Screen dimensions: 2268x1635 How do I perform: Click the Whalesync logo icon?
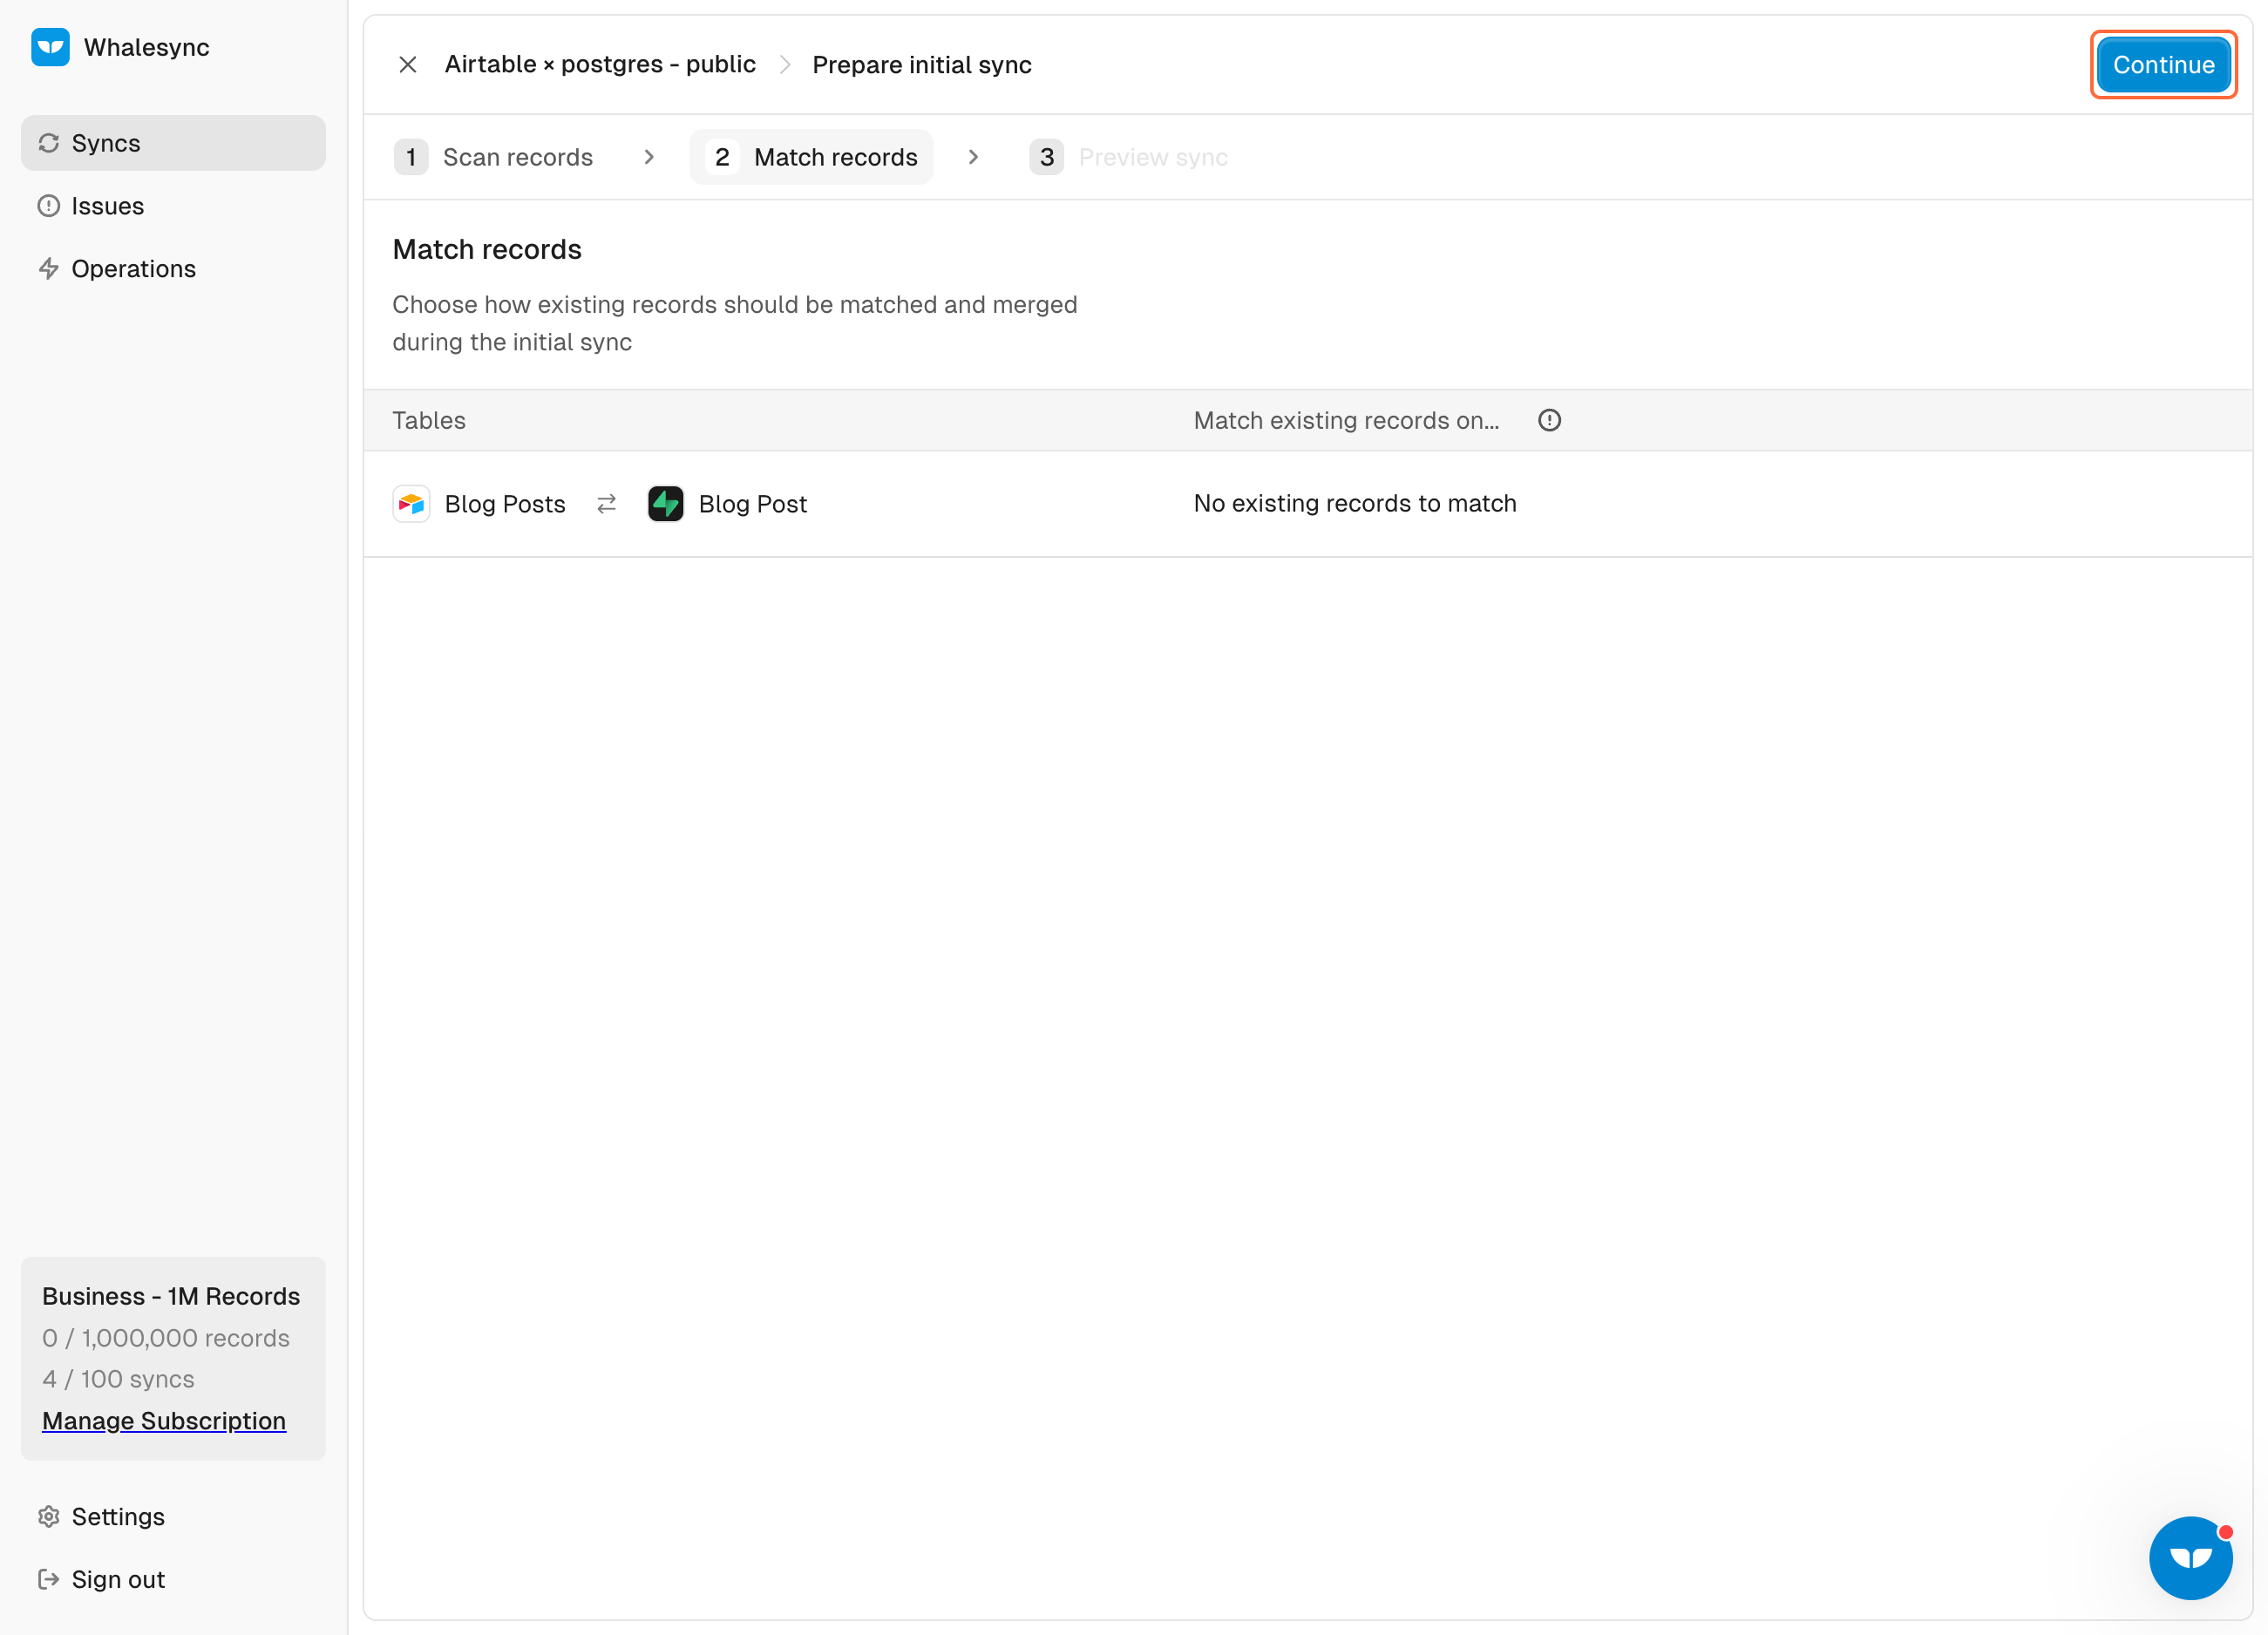tap(50, 47)
